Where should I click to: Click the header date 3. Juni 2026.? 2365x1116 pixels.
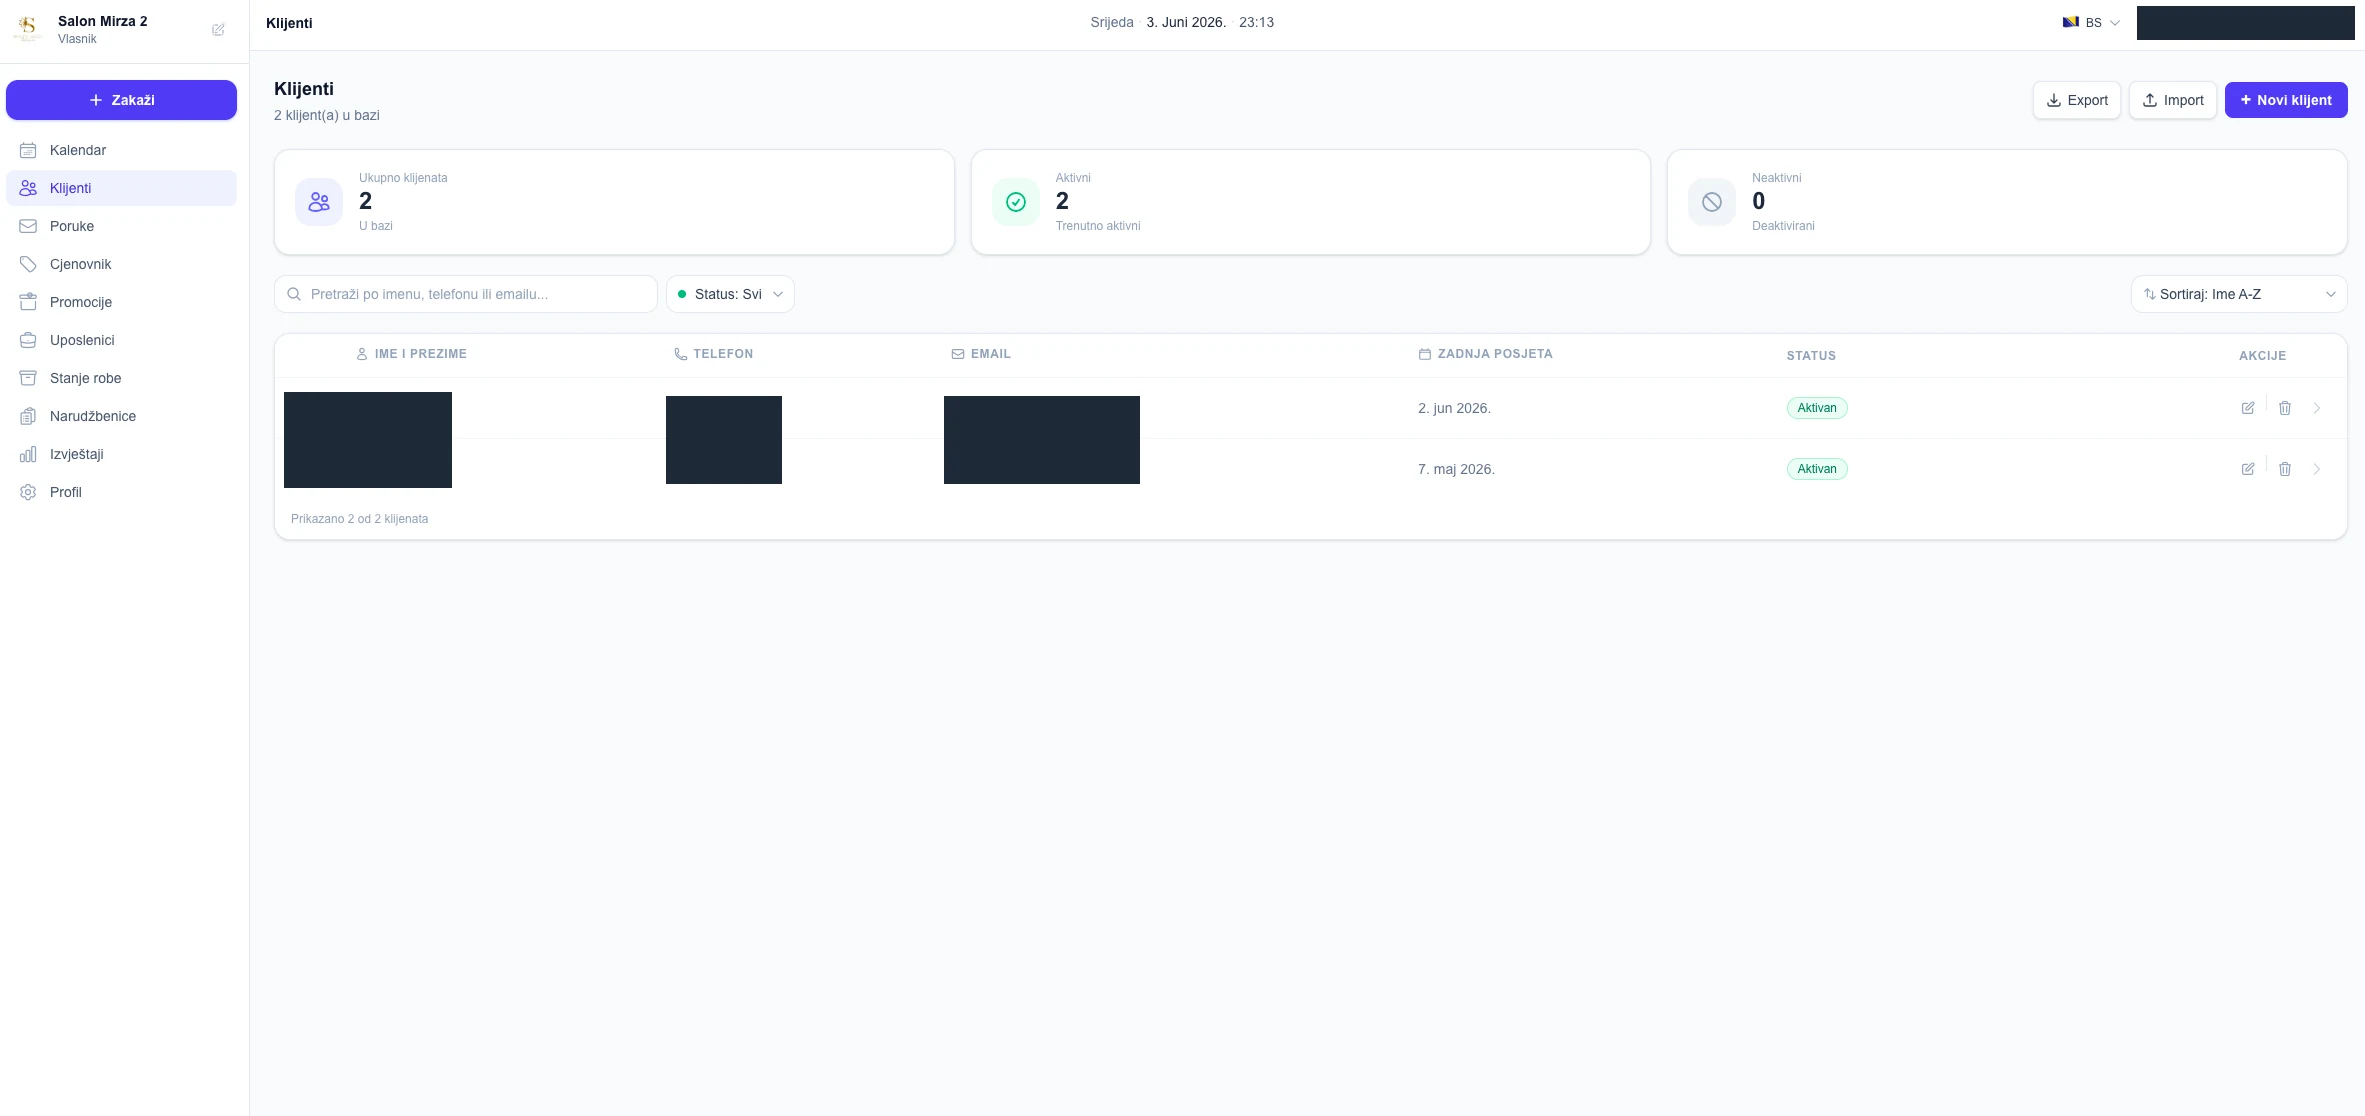click(x=1186, y=22)
